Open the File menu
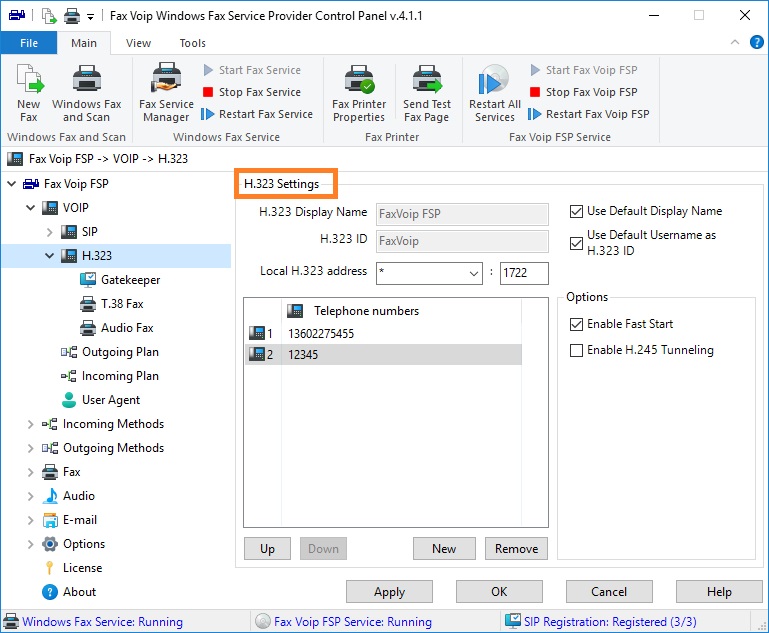Screen dimensions: 769x633 tap(29, 43)
